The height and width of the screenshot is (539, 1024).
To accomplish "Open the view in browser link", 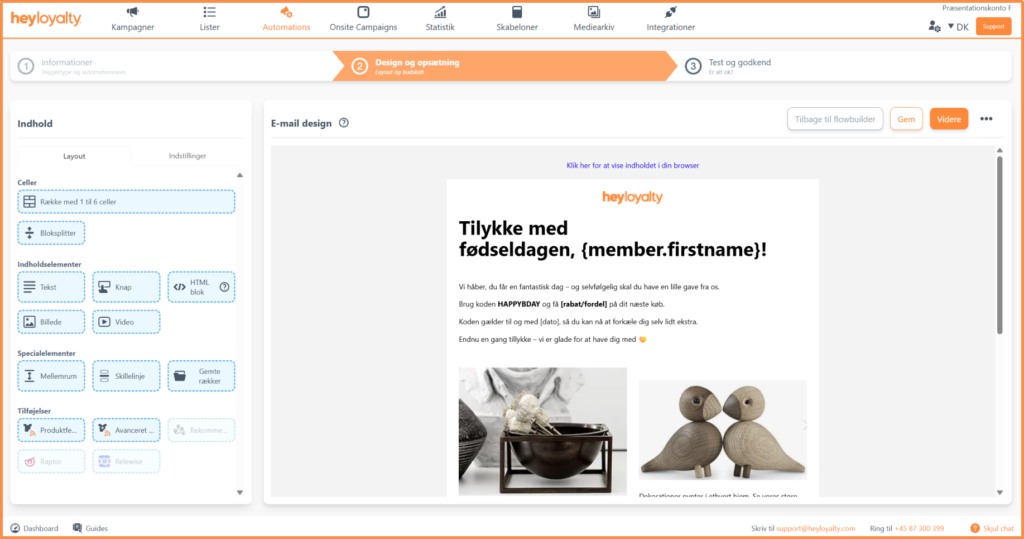I will tap(632, 165).
